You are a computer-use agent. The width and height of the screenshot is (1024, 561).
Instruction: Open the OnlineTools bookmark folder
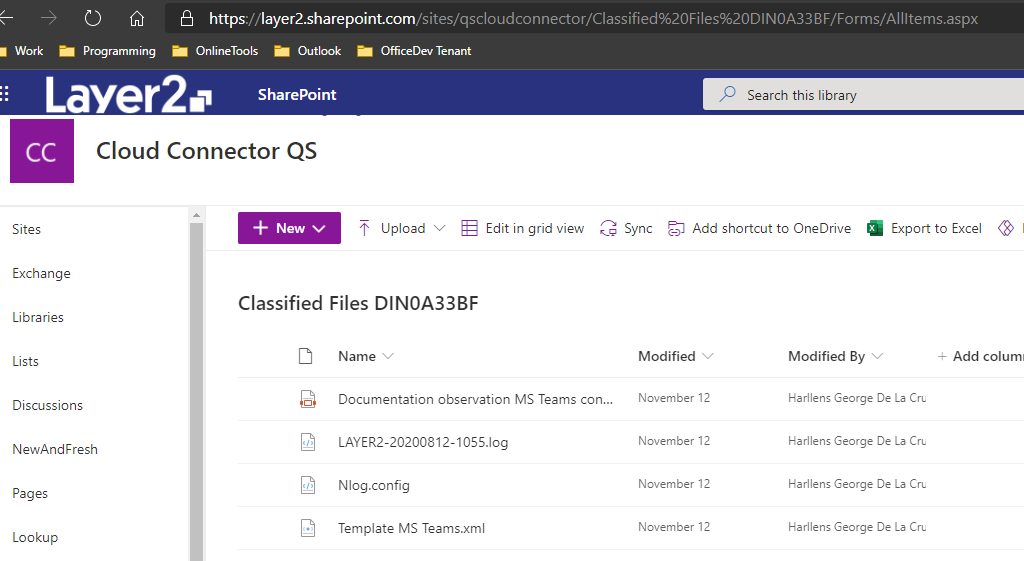coord(216,51)
